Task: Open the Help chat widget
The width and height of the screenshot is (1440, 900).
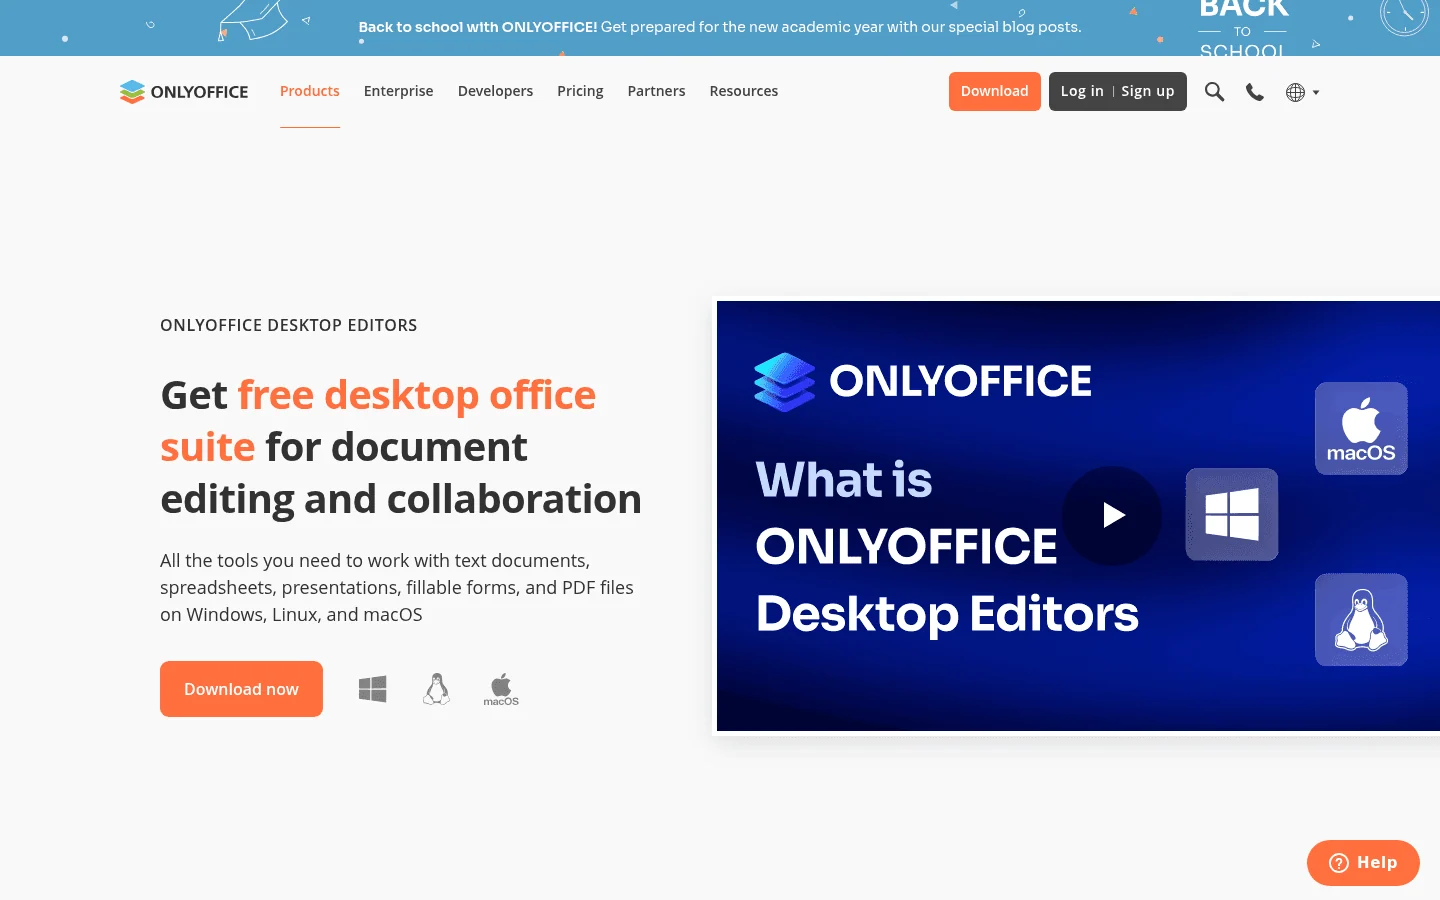Action: 1363,863
